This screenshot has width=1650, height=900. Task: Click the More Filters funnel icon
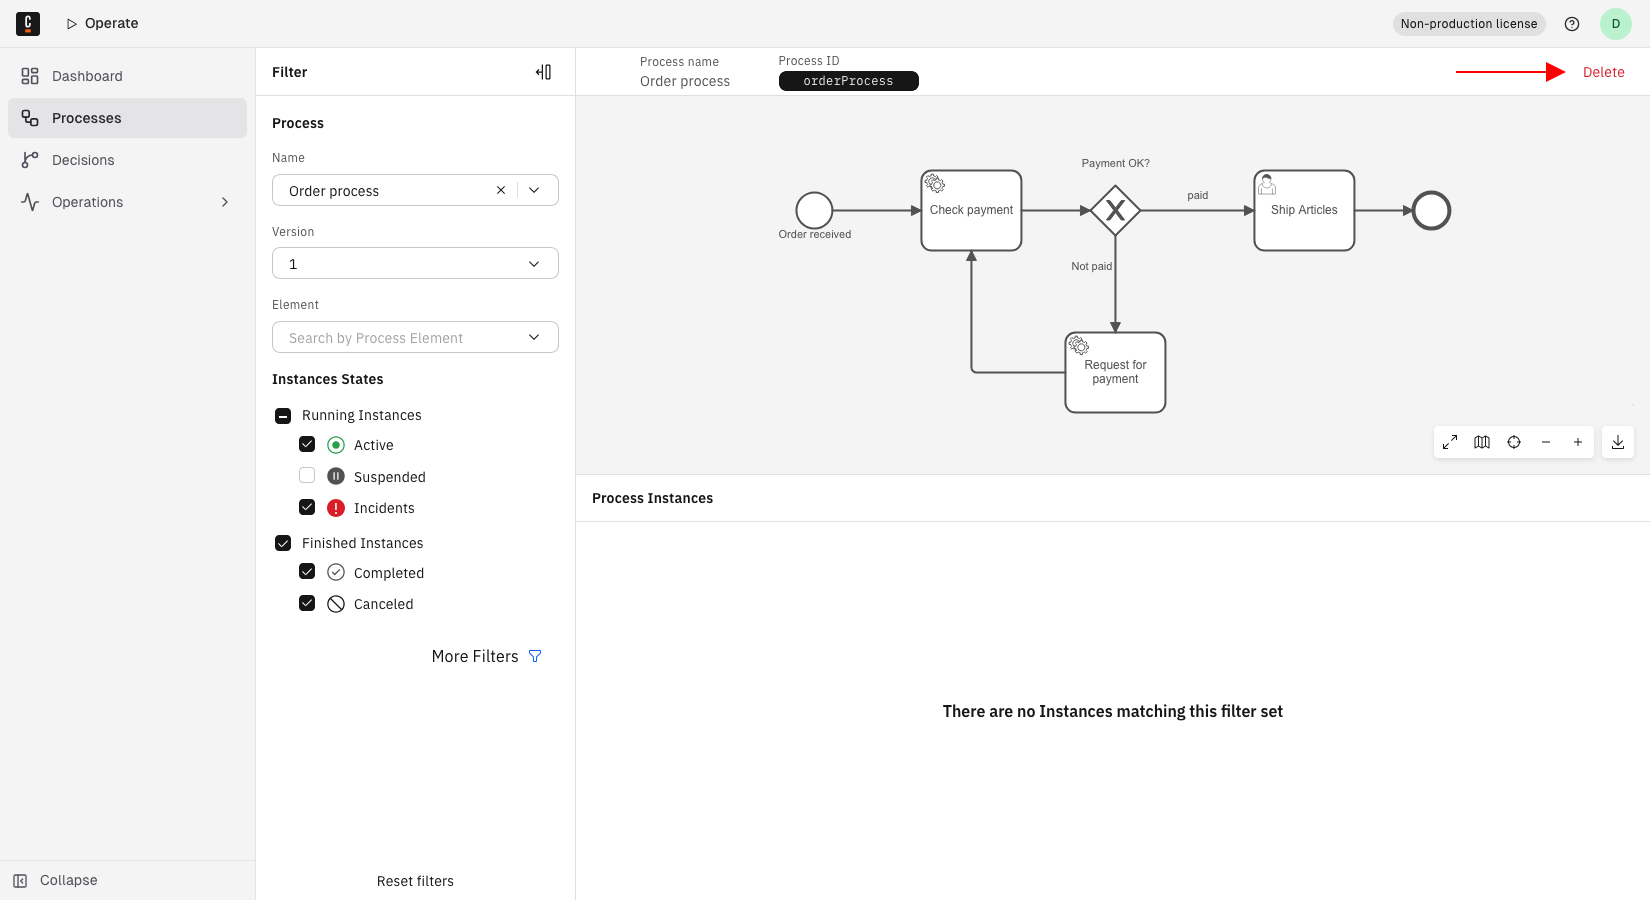pos(535,656)
